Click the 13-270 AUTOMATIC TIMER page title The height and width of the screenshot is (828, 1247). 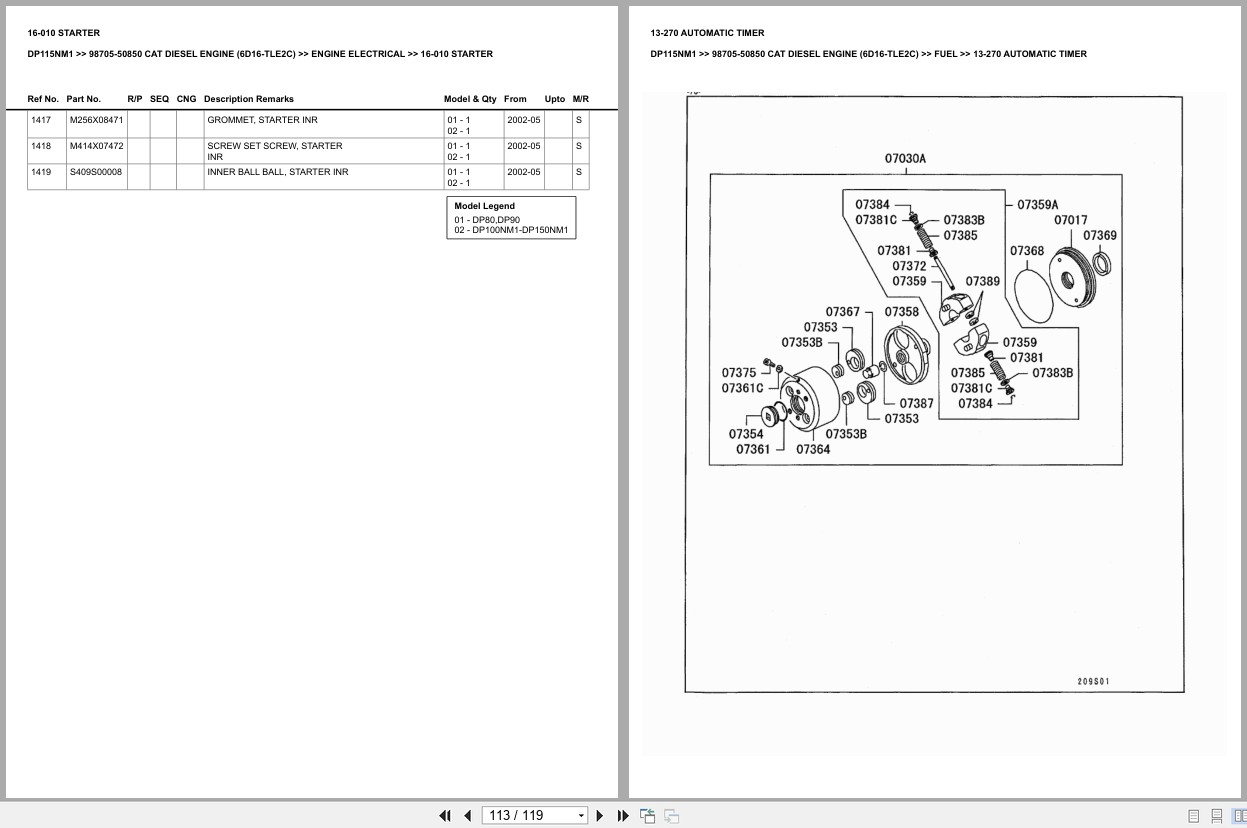click(x=707, y=33)
